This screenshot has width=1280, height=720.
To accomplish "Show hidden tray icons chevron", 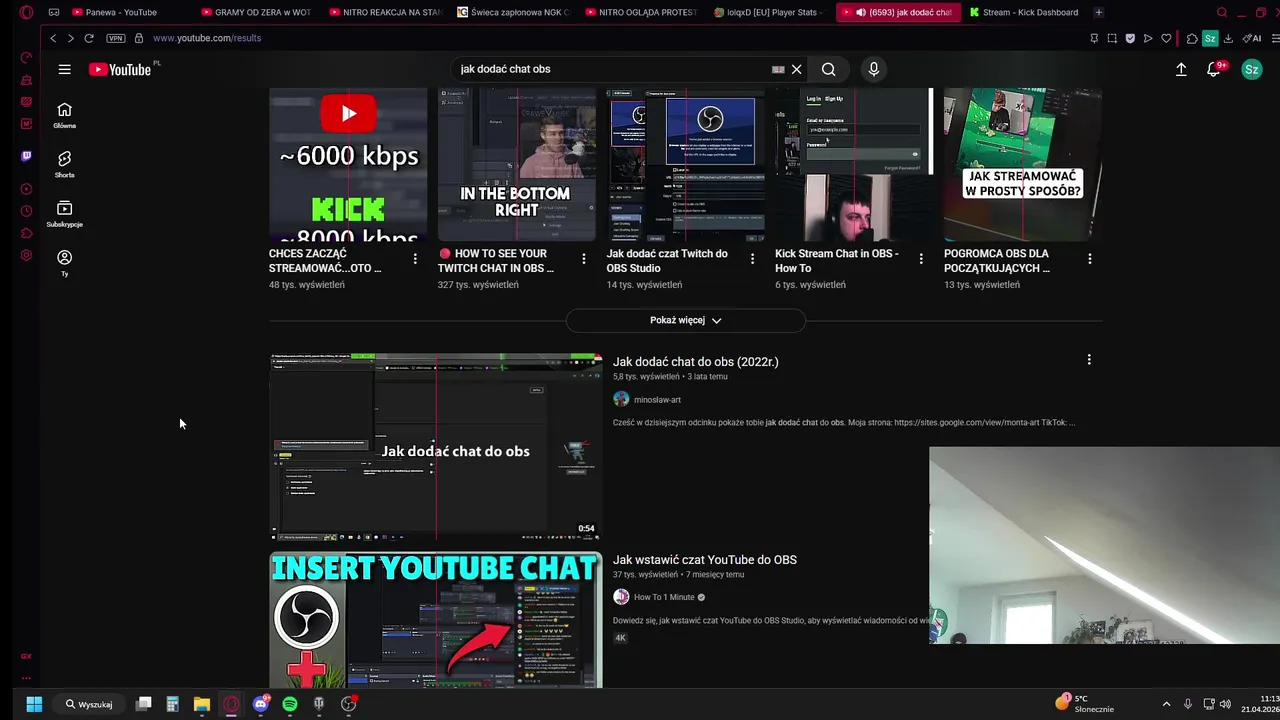I will [x=1166, y=704].
